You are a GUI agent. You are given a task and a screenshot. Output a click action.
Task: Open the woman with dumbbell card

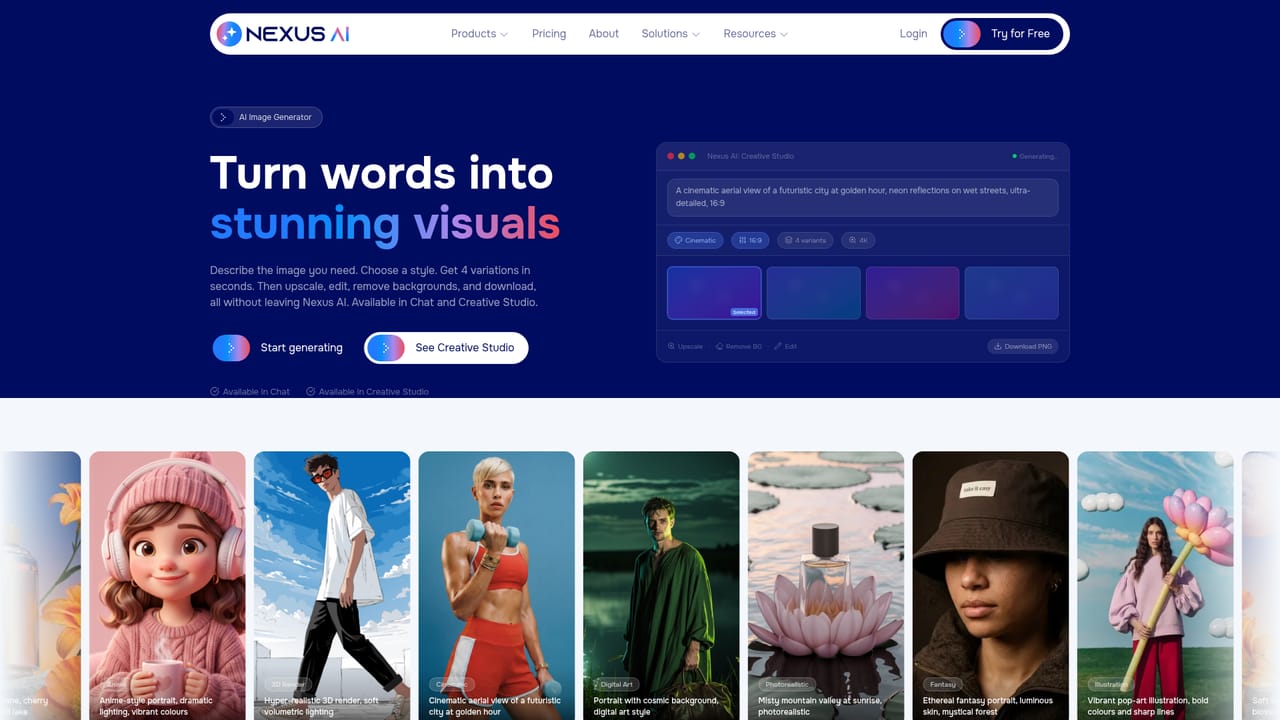[x=497, y=586]
